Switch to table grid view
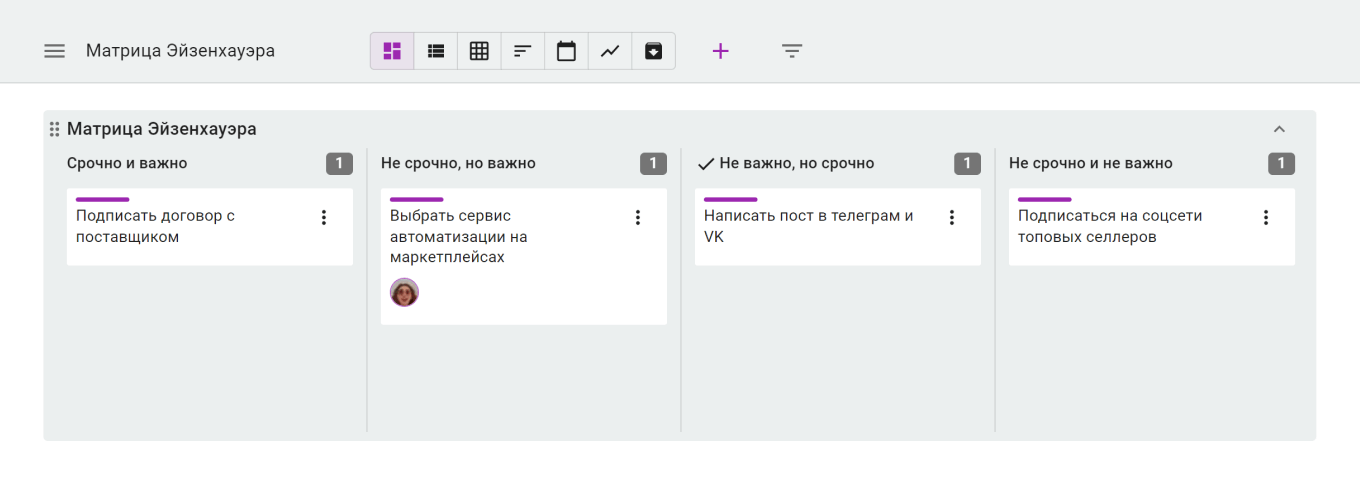Image resolution: width=1360 pixels, height=495 pixels. pos(479,51)
